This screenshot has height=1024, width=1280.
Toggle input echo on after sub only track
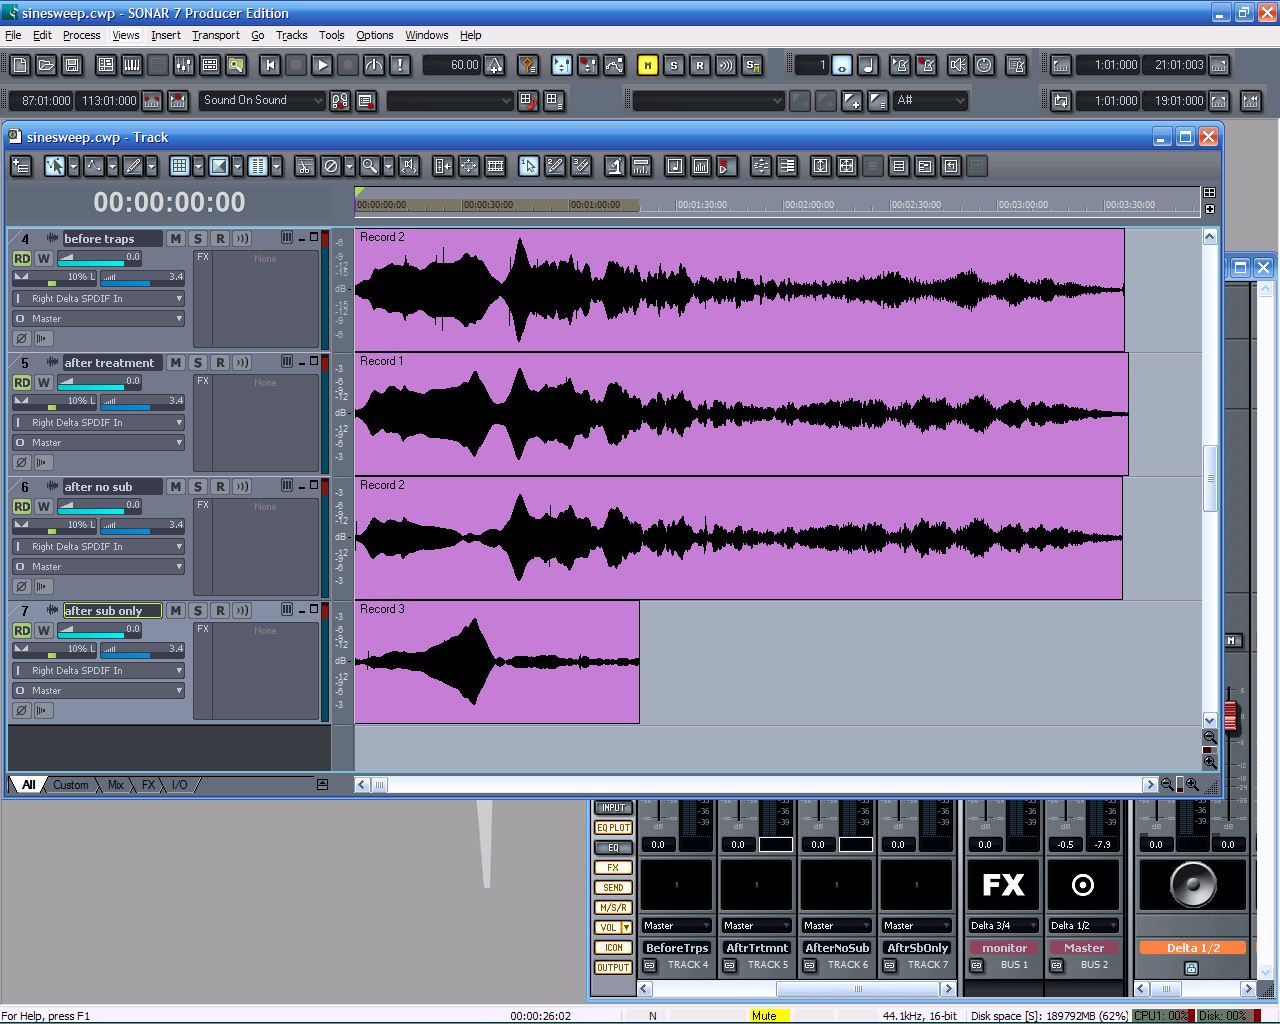pyautogui.click(x=242, y=611)
